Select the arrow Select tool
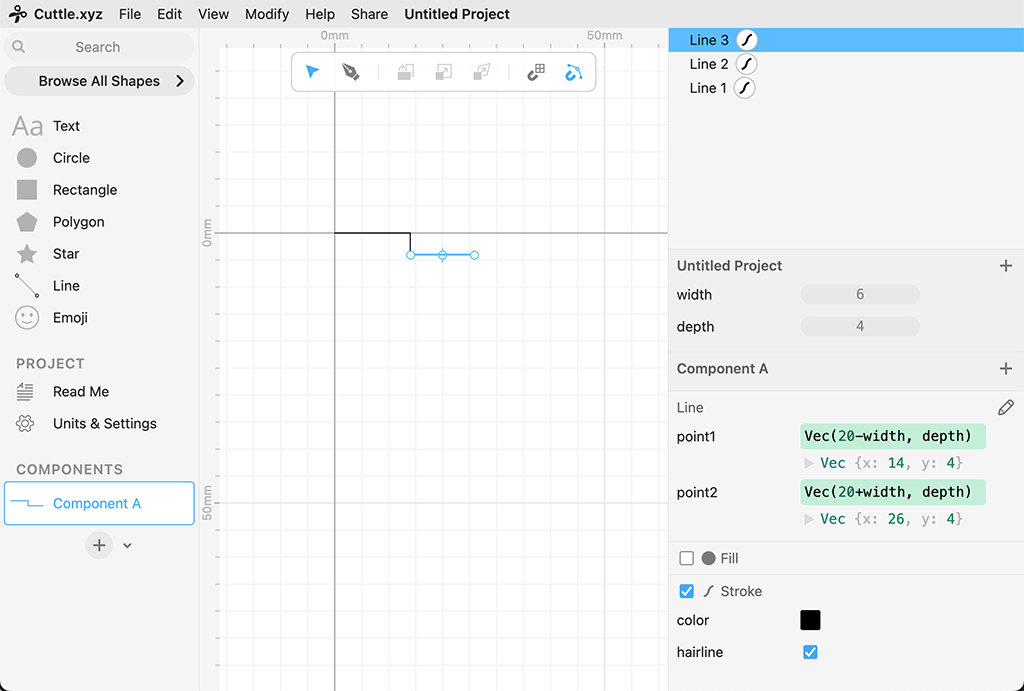 coord(313,72)
